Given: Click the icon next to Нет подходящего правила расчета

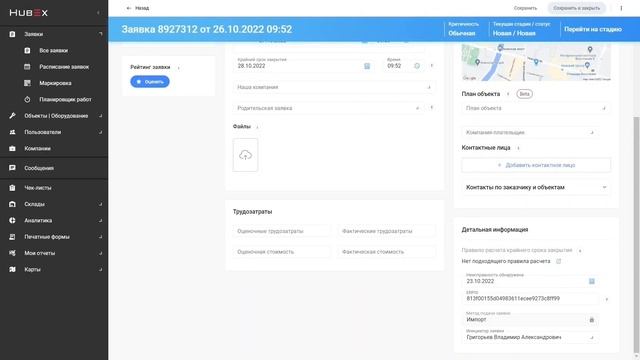Looking at the screenshot, I should [559, 261].
